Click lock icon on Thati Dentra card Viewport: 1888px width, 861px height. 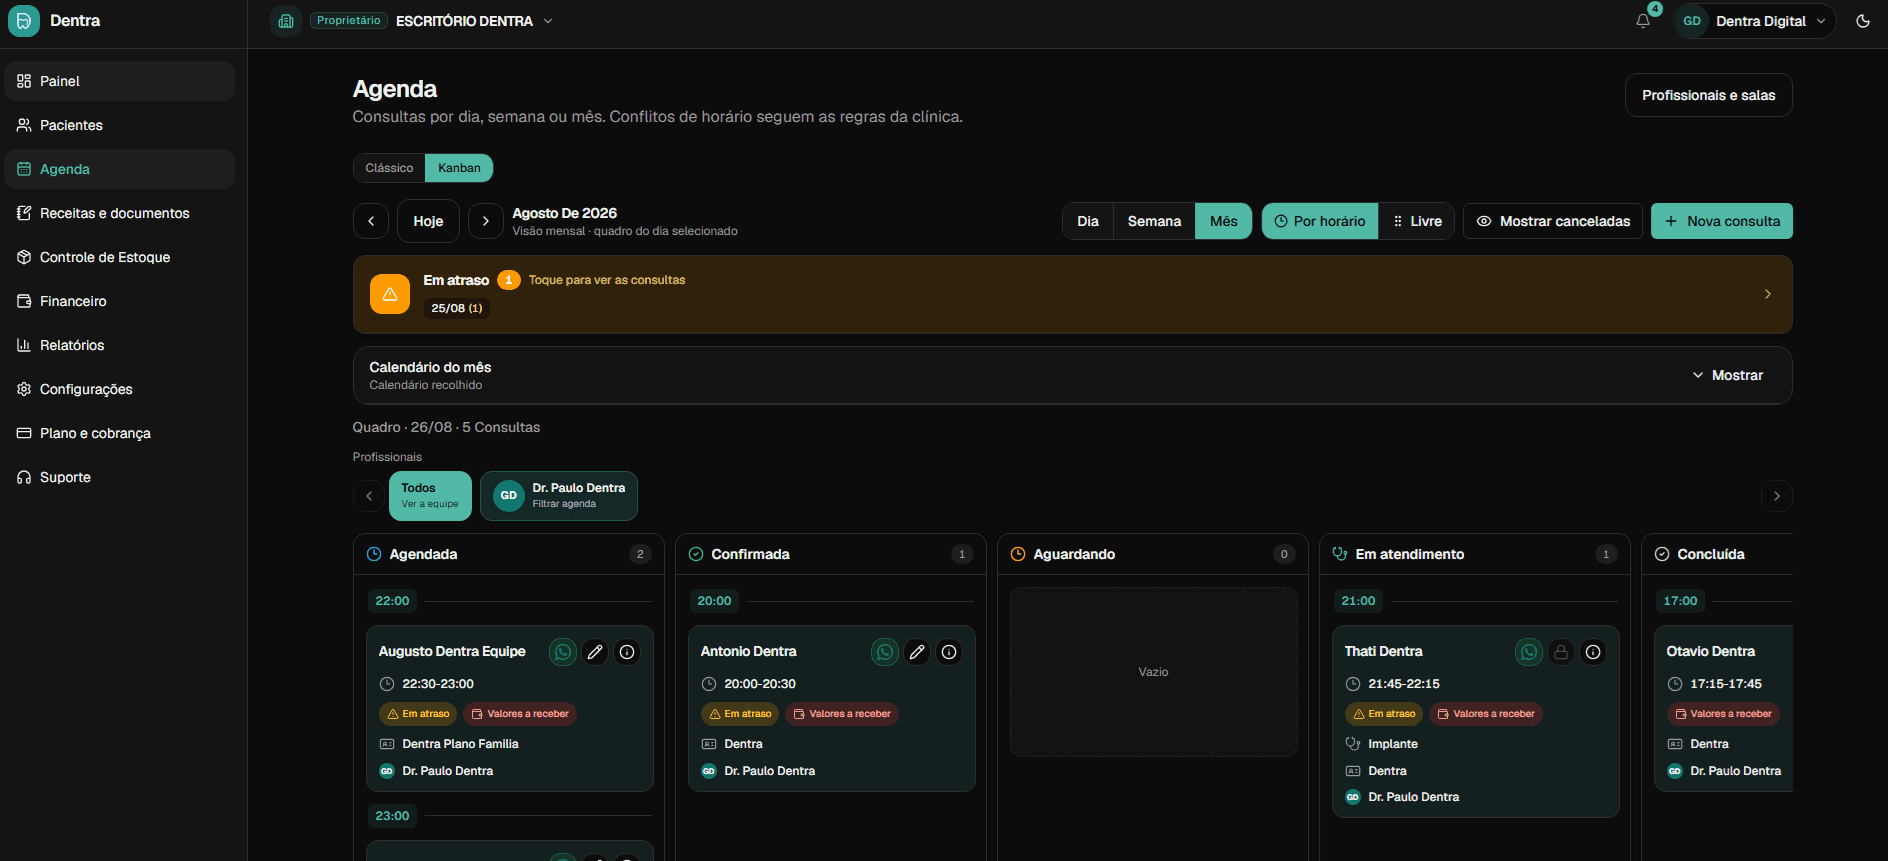tap(1561, 652)
